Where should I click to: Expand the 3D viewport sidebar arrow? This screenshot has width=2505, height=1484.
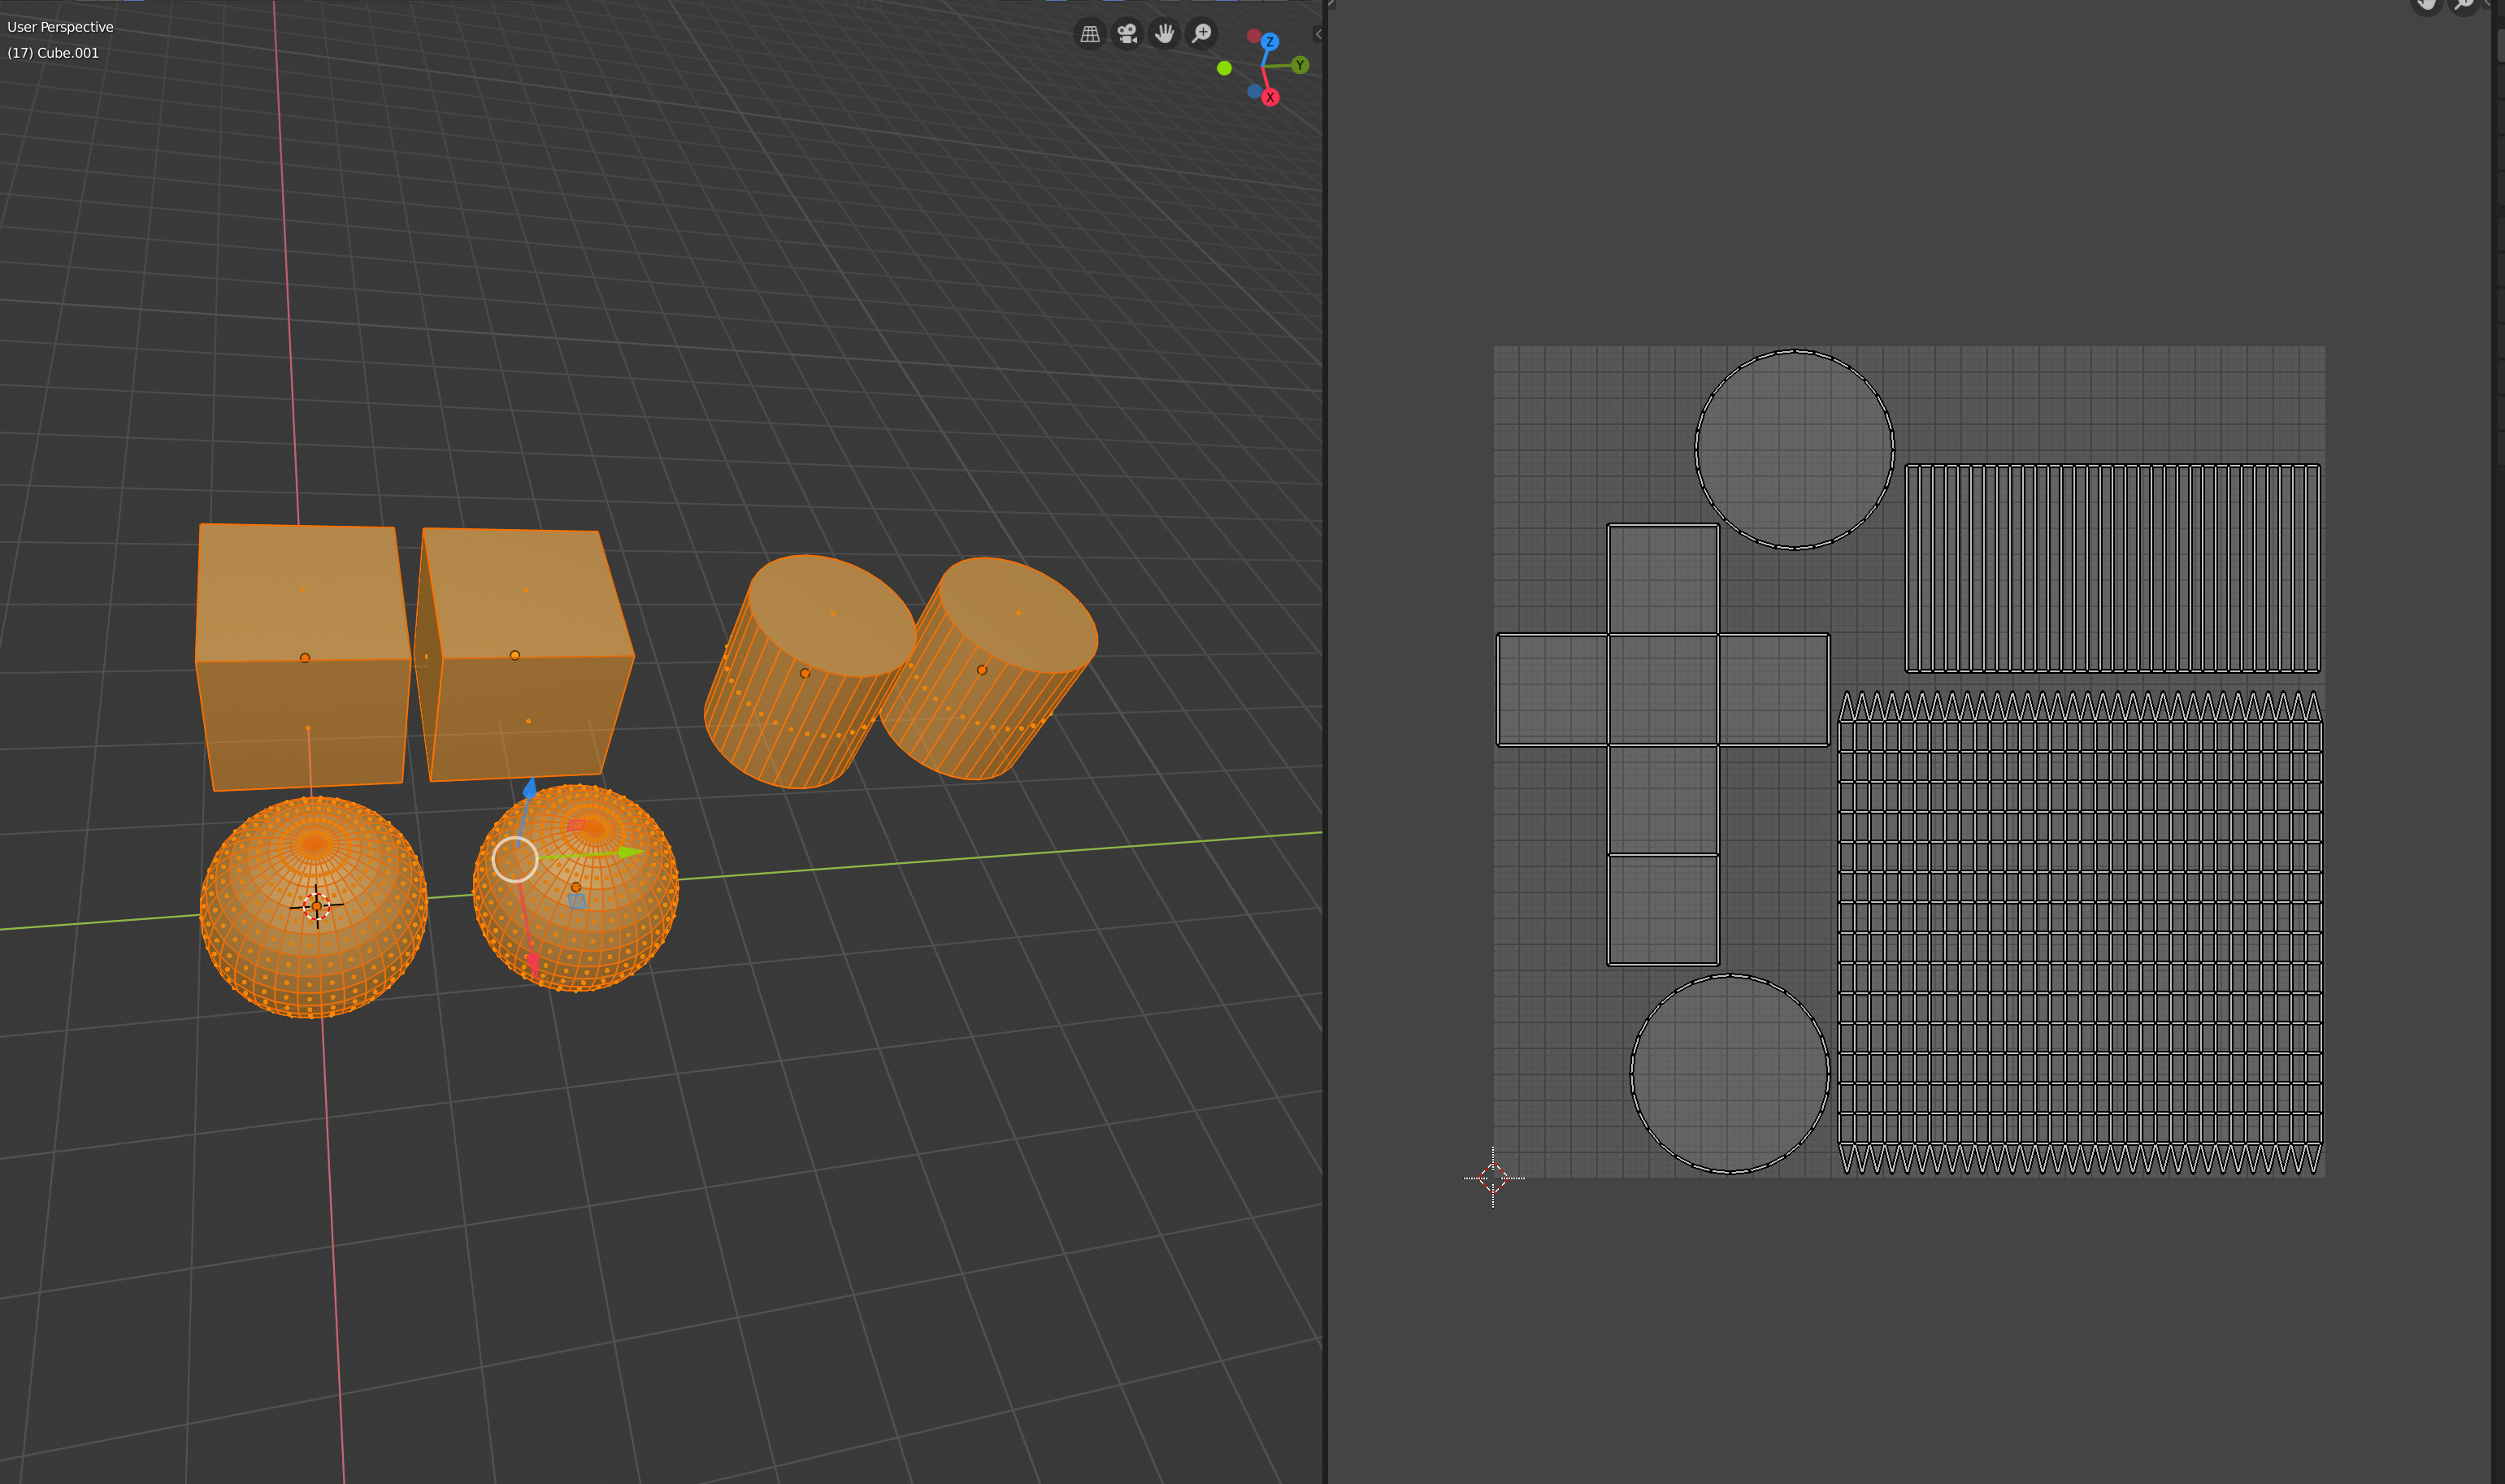[1318, 34]
